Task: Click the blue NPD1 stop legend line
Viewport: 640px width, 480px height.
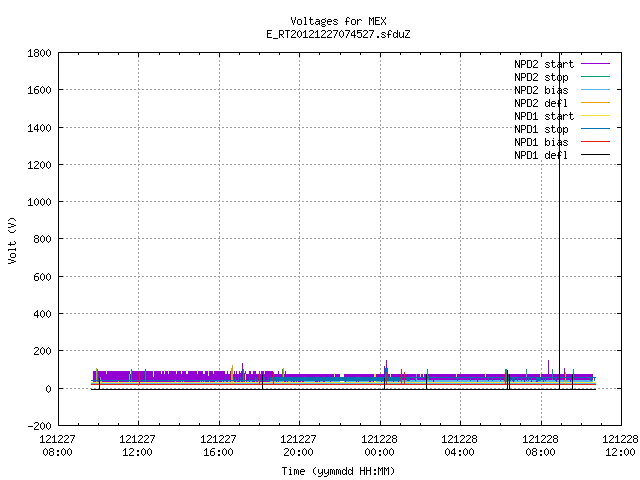Action: point(596,129)
